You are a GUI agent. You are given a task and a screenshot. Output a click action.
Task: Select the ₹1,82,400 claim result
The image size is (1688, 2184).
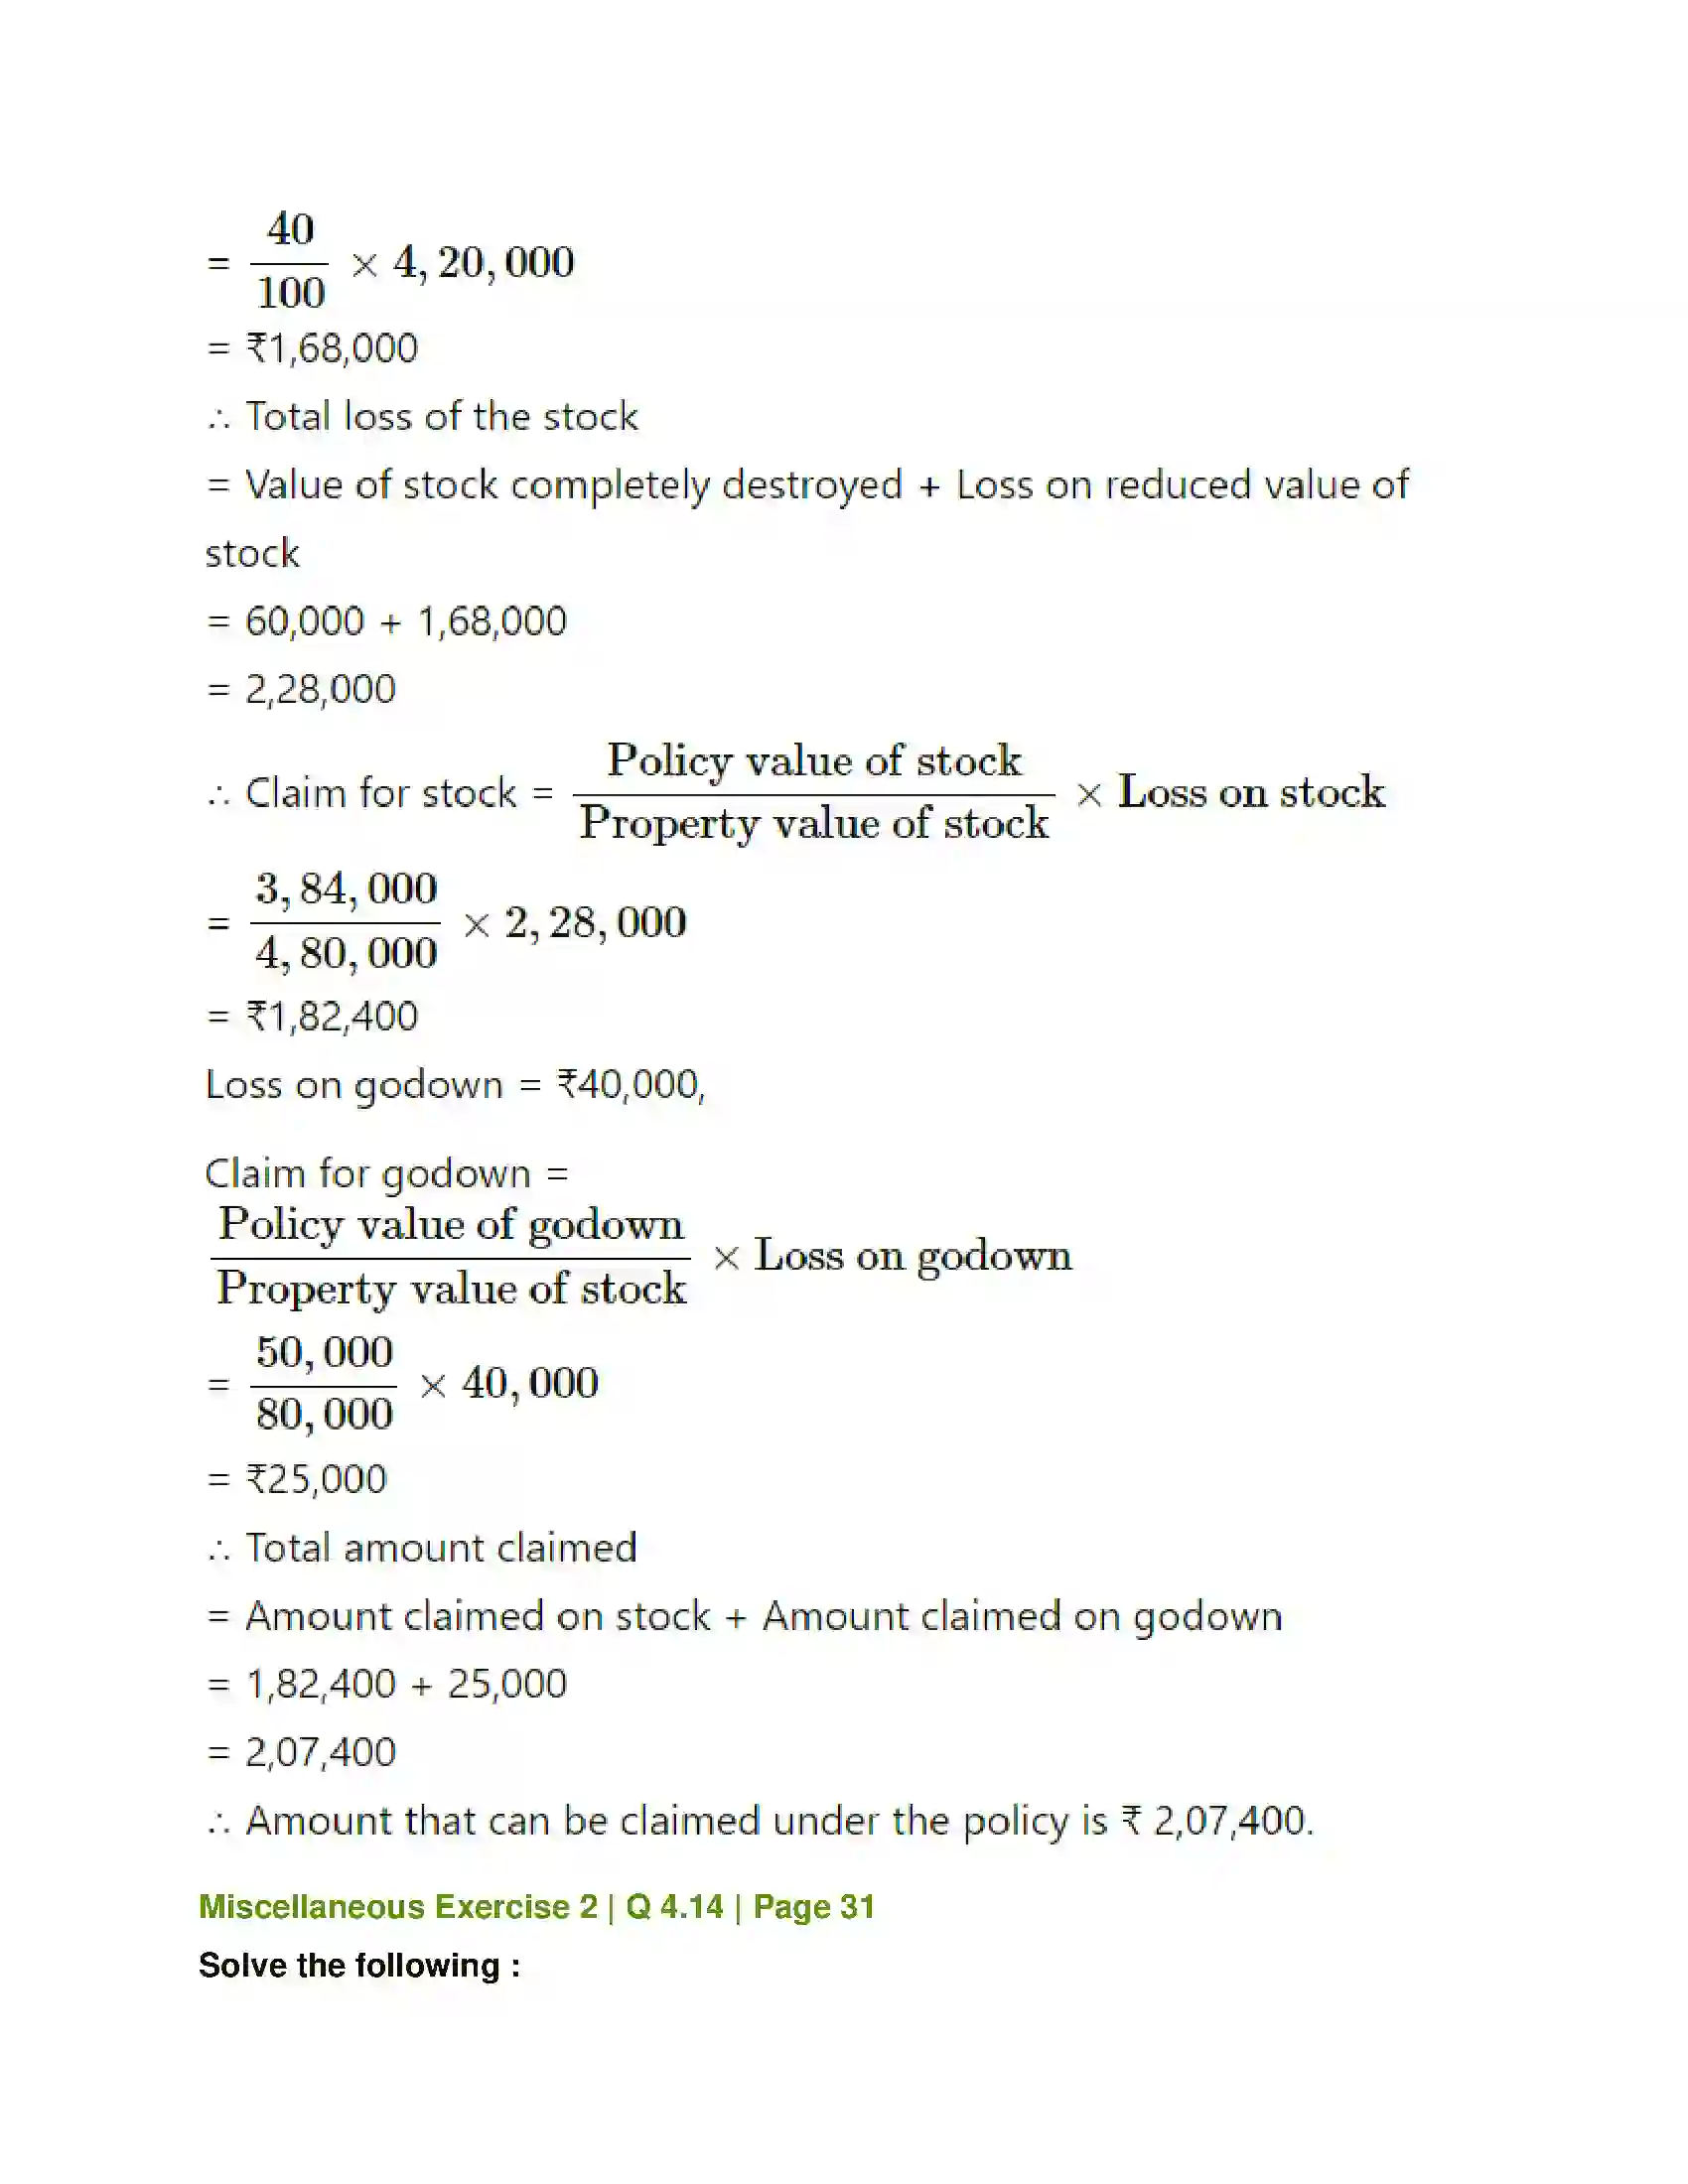313,1016
